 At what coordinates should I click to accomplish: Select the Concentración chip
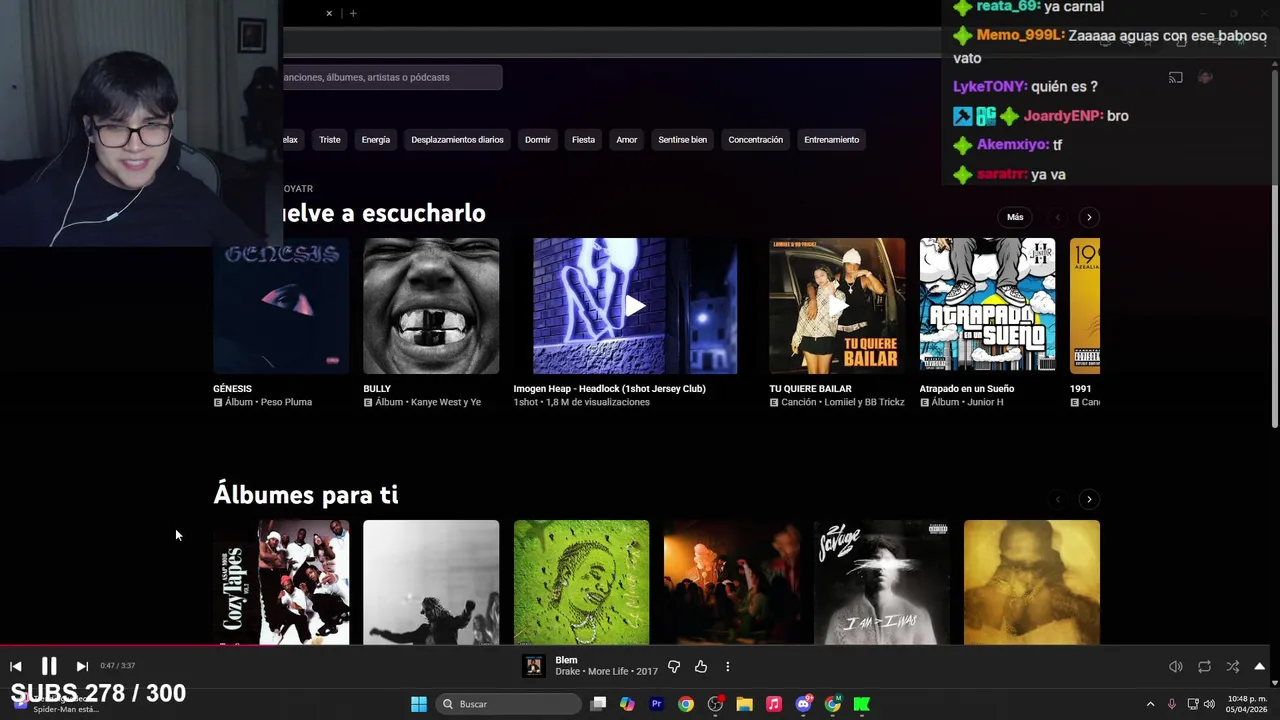click(x=756, y=140)
